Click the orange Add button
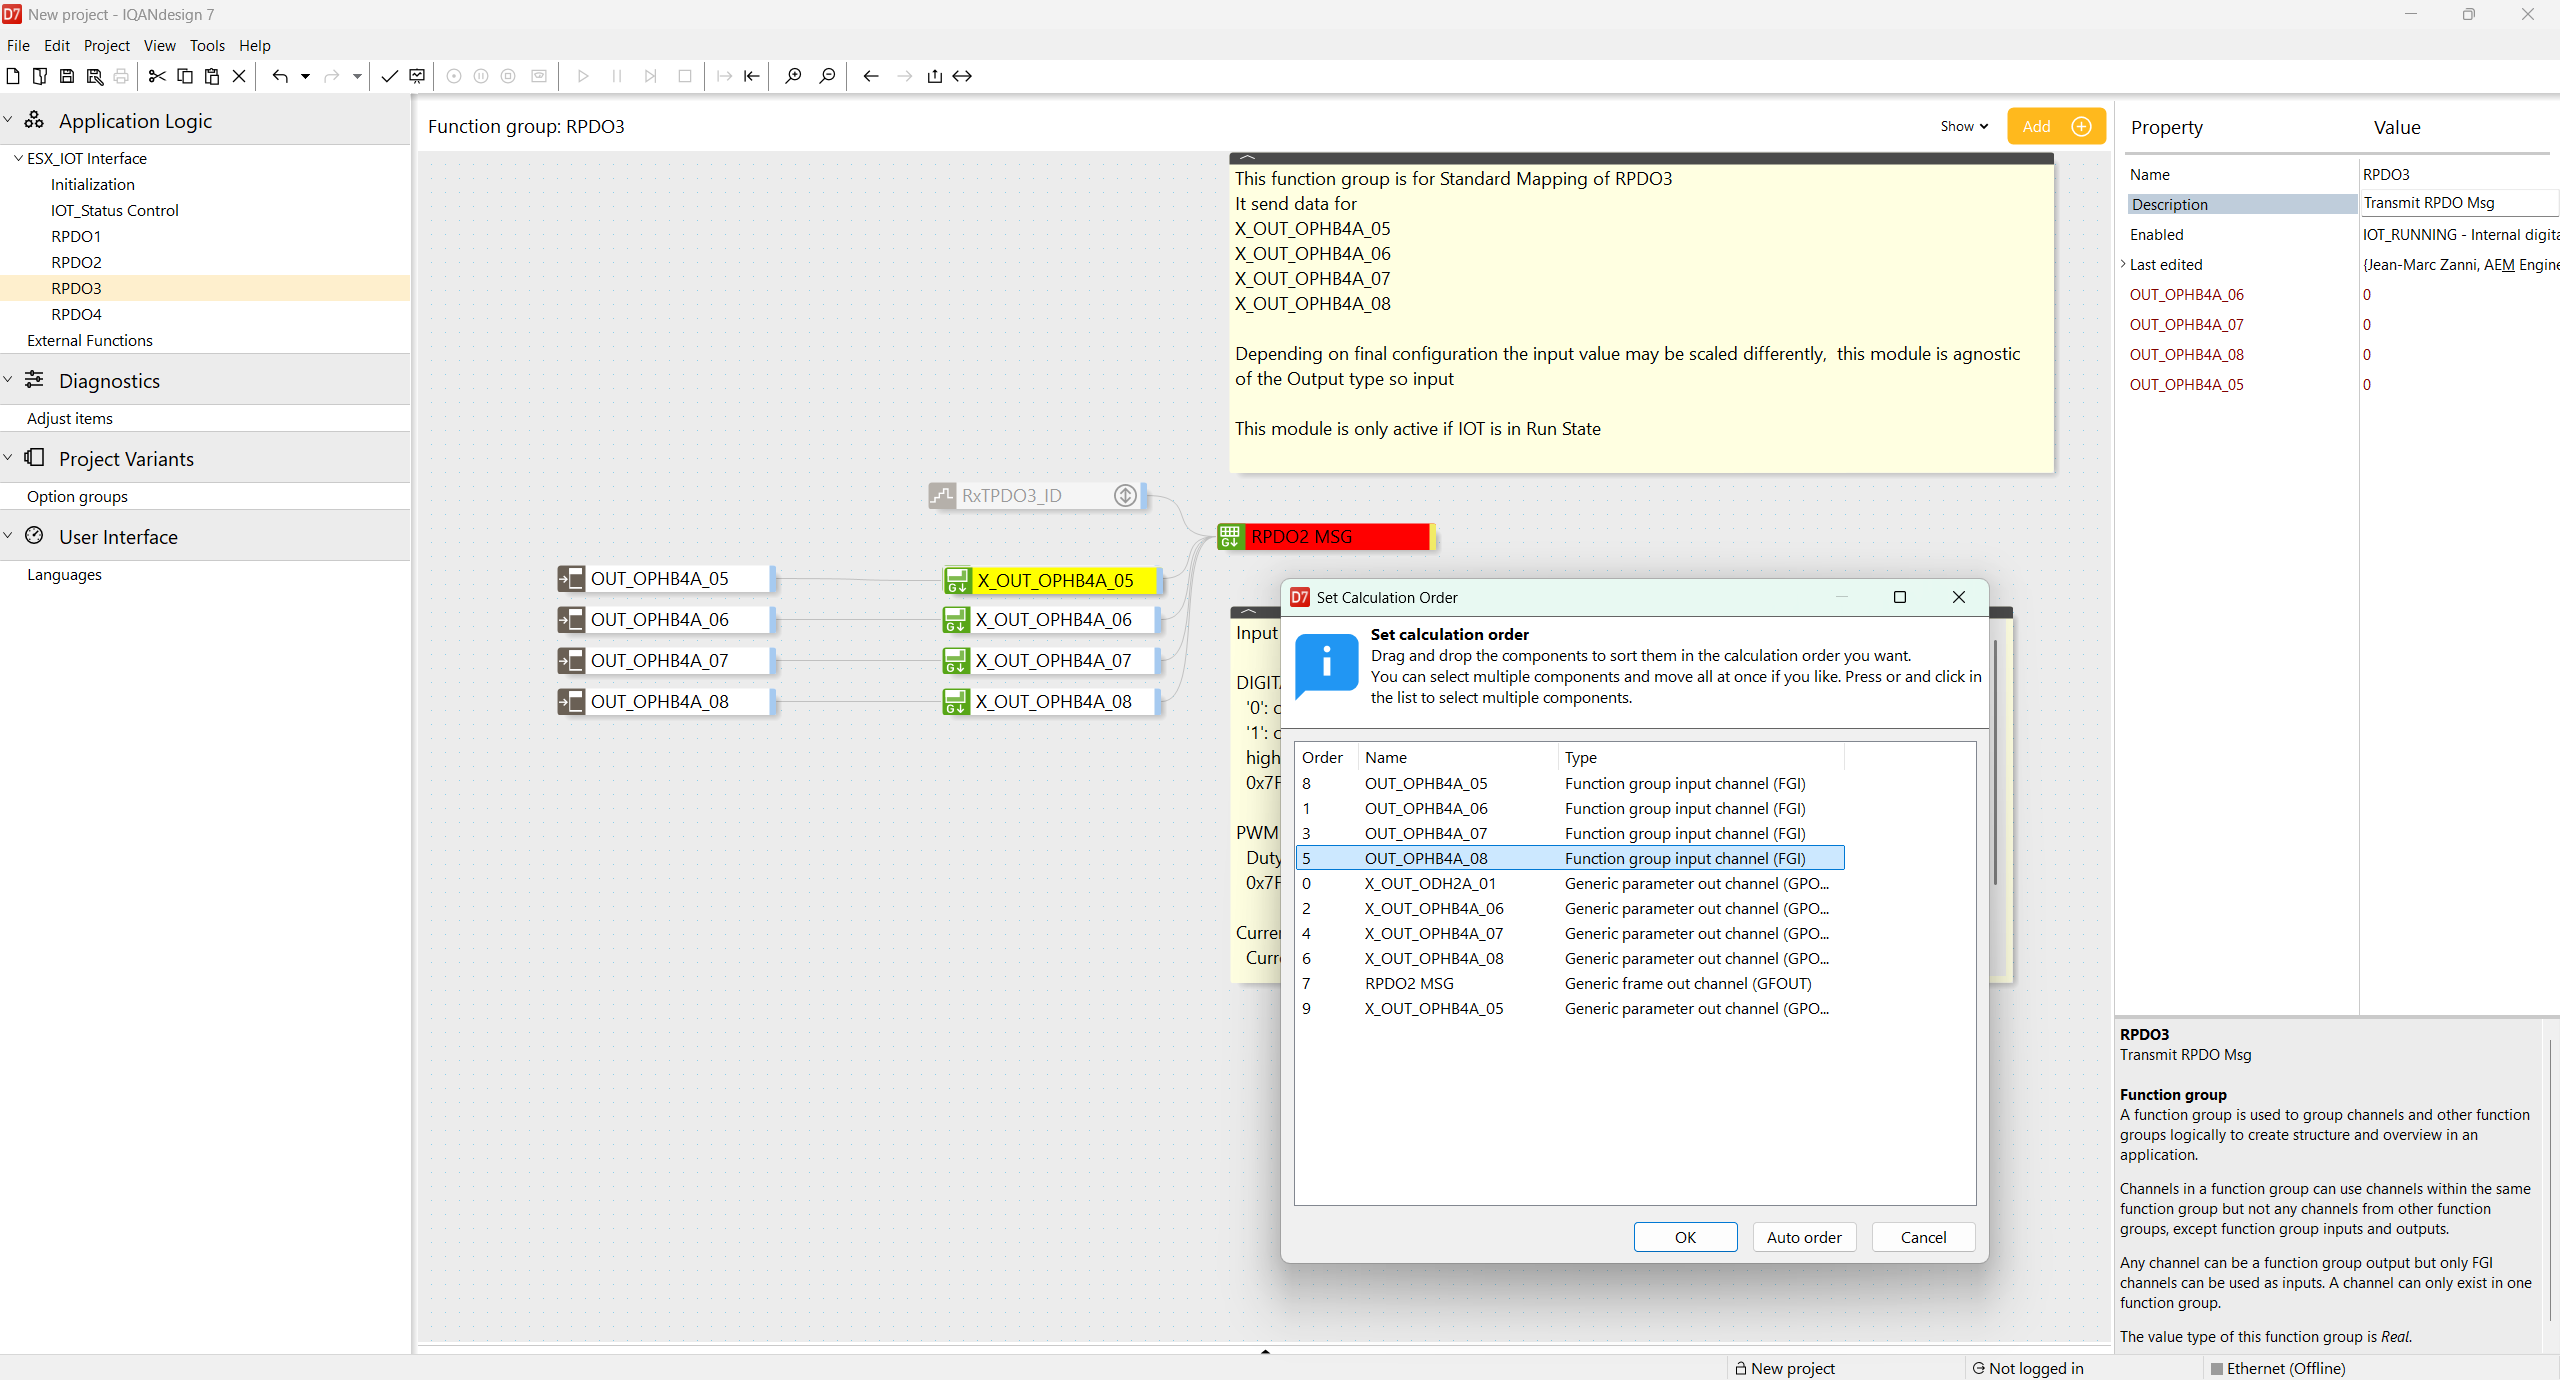Screen dimensions: 2560x1380 pos(2056,126)
